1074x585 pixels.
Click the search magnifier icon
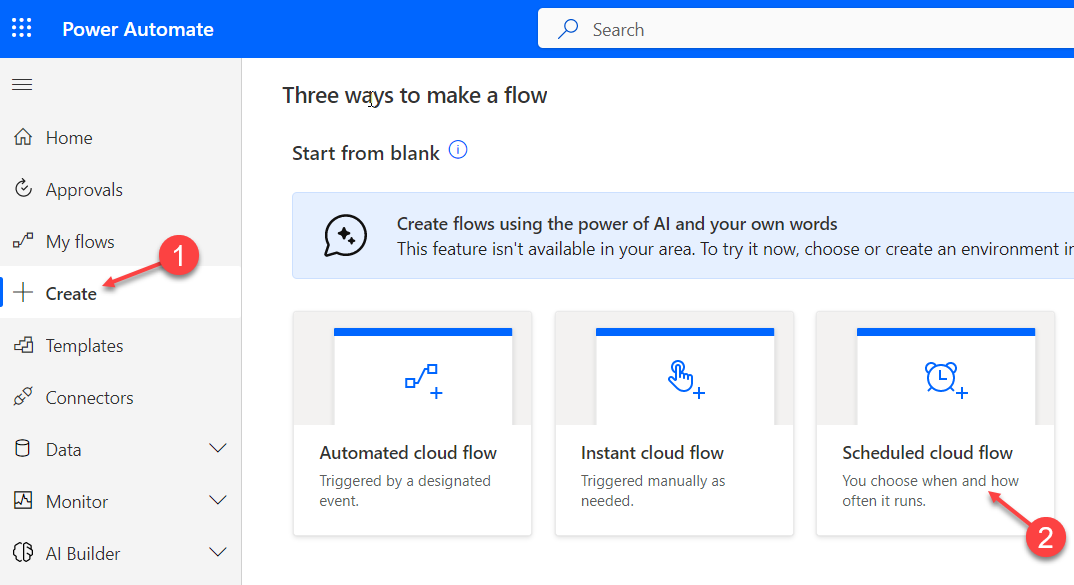pos(568,29)
